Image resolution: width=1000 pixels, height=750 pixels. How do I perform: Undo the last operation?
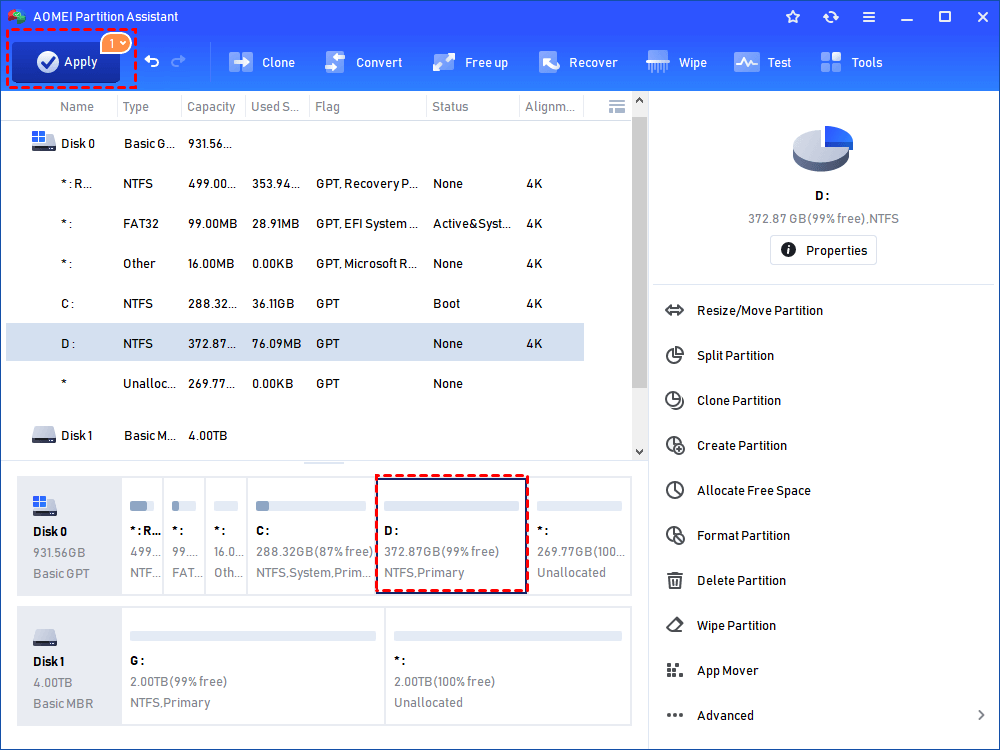coord(152,61)
